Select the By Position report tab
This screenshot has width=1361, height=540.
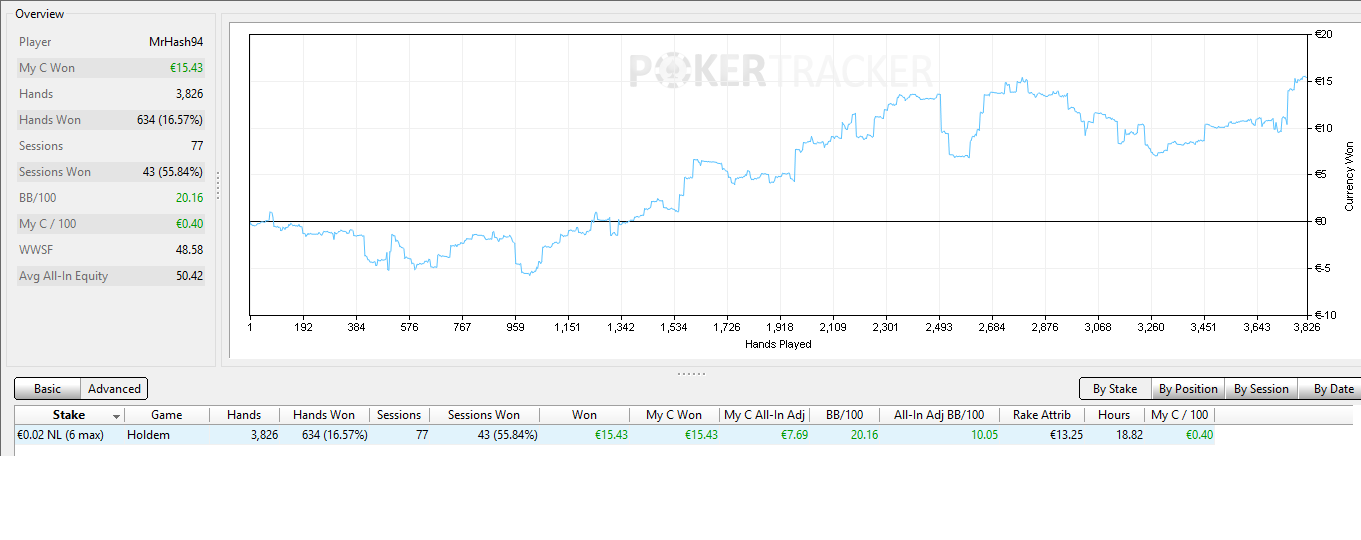click(x=1188, y=389)
